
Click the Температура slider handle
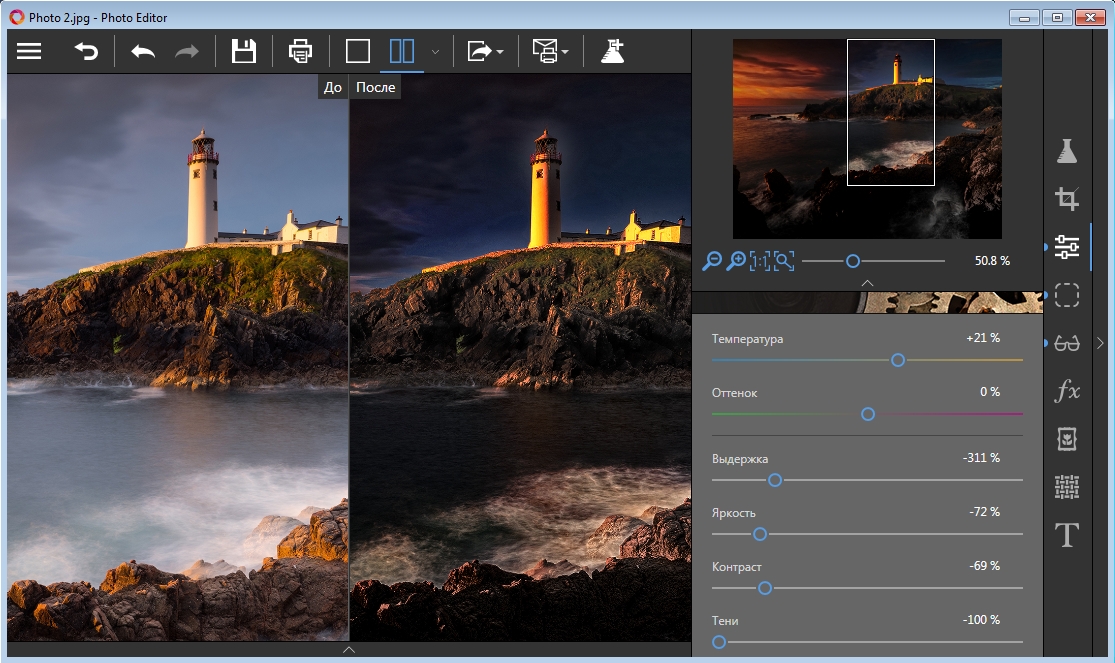898,360
